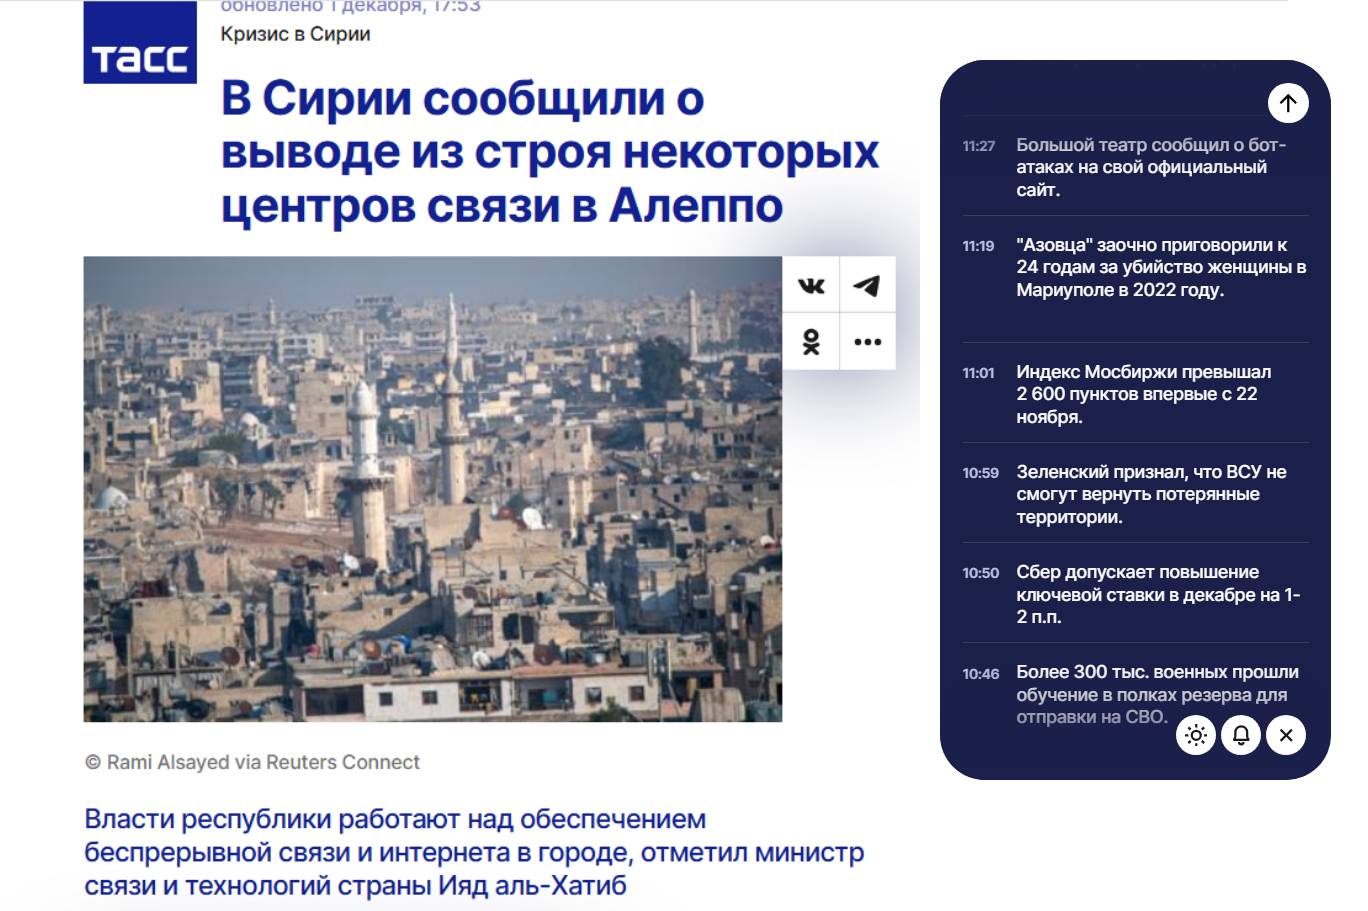Open more sharing options (three dots)
The width and height of the screenshot is (1368, 911).
[x=867, y=342]
